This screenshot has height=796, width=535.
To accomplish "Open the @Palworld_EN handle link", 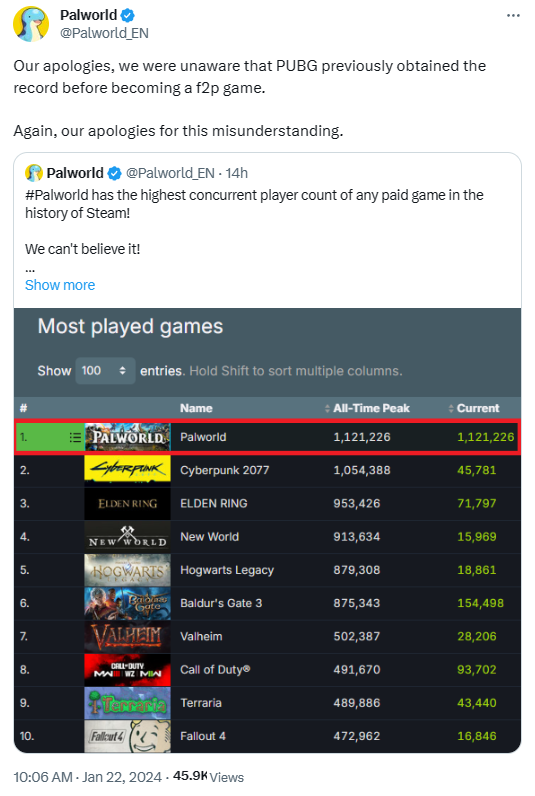I will pos(104,33).
